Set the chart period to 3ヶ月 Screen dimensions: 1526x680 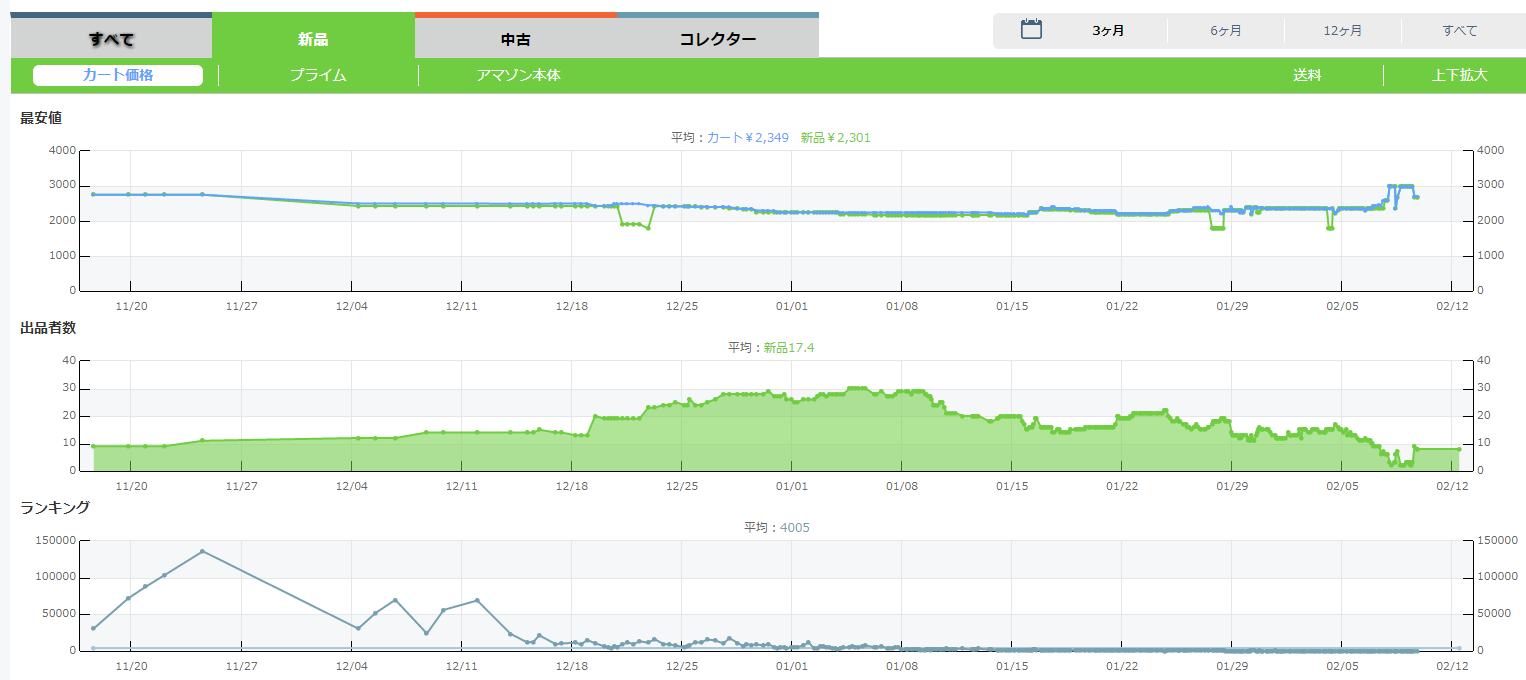1108,31
